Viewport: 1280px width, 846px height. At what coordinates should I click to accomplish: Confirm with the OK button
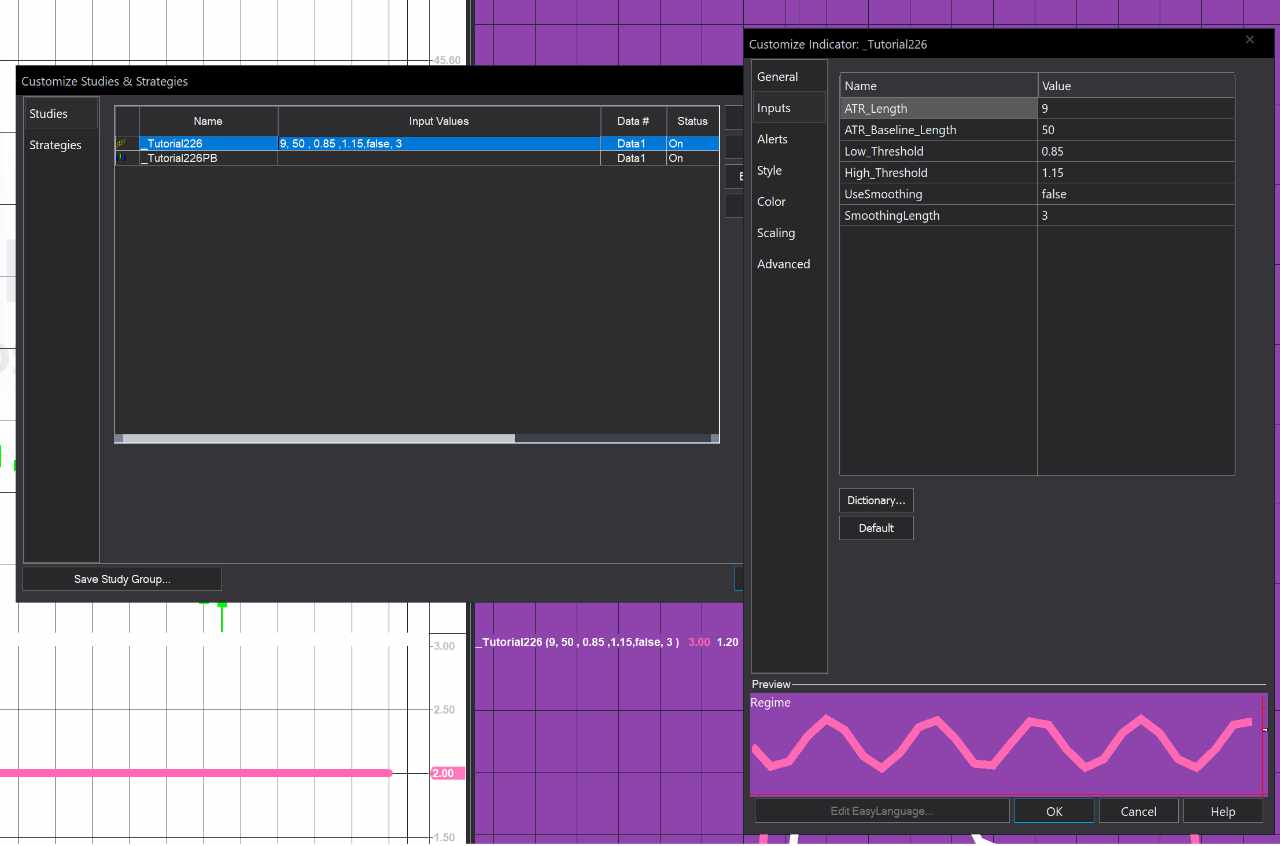[1054, 811]
